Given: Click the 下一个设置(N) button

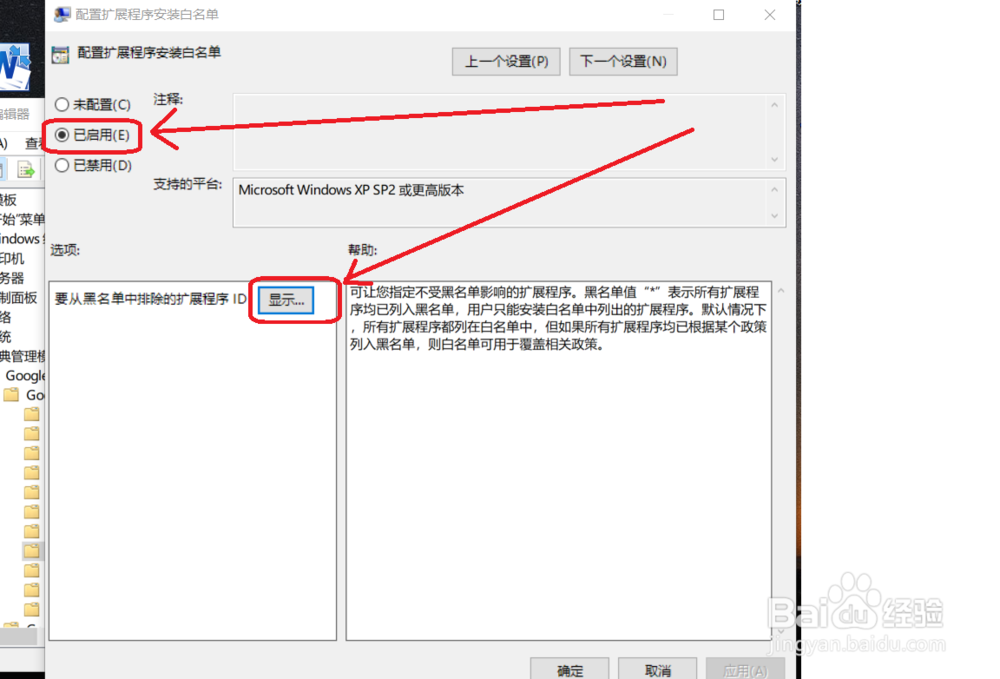Looking at the screenshot, I should [622, 61].
